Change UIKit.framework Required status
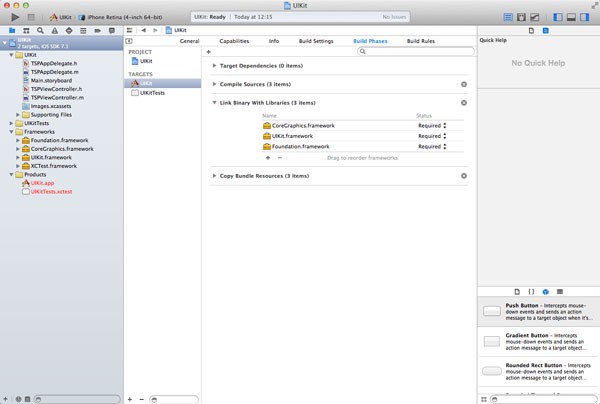 tap(432, 136)
